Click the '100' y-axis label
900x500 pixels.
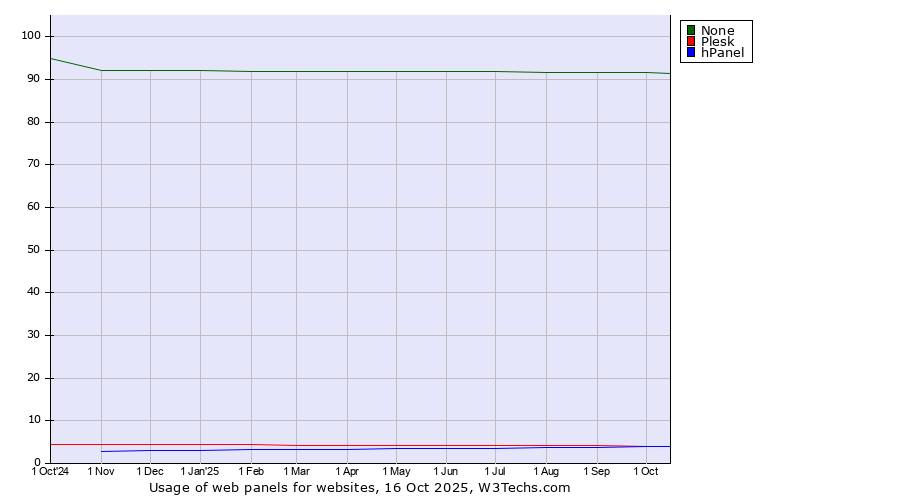point(30,36)
